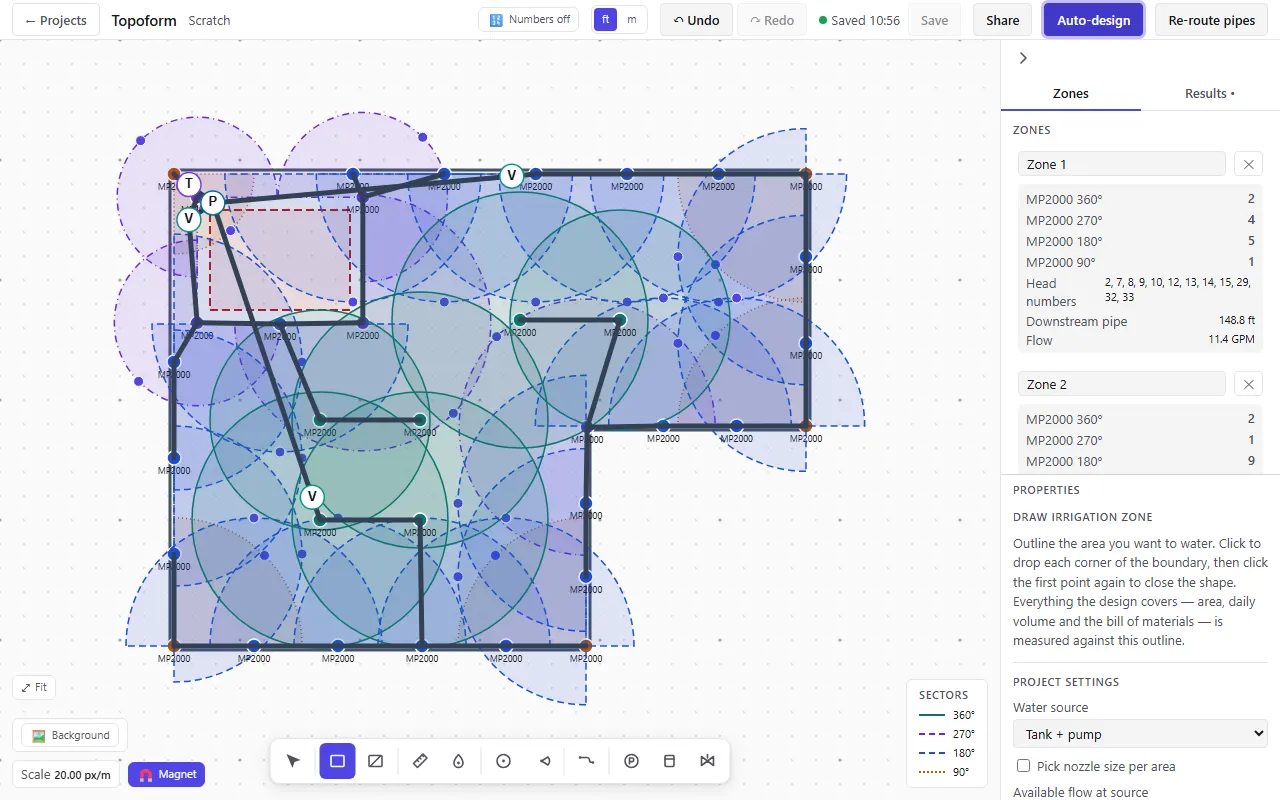Select the water droplet tool
The width and height of the screenshot is (1280, 800).
click(458, 761)
